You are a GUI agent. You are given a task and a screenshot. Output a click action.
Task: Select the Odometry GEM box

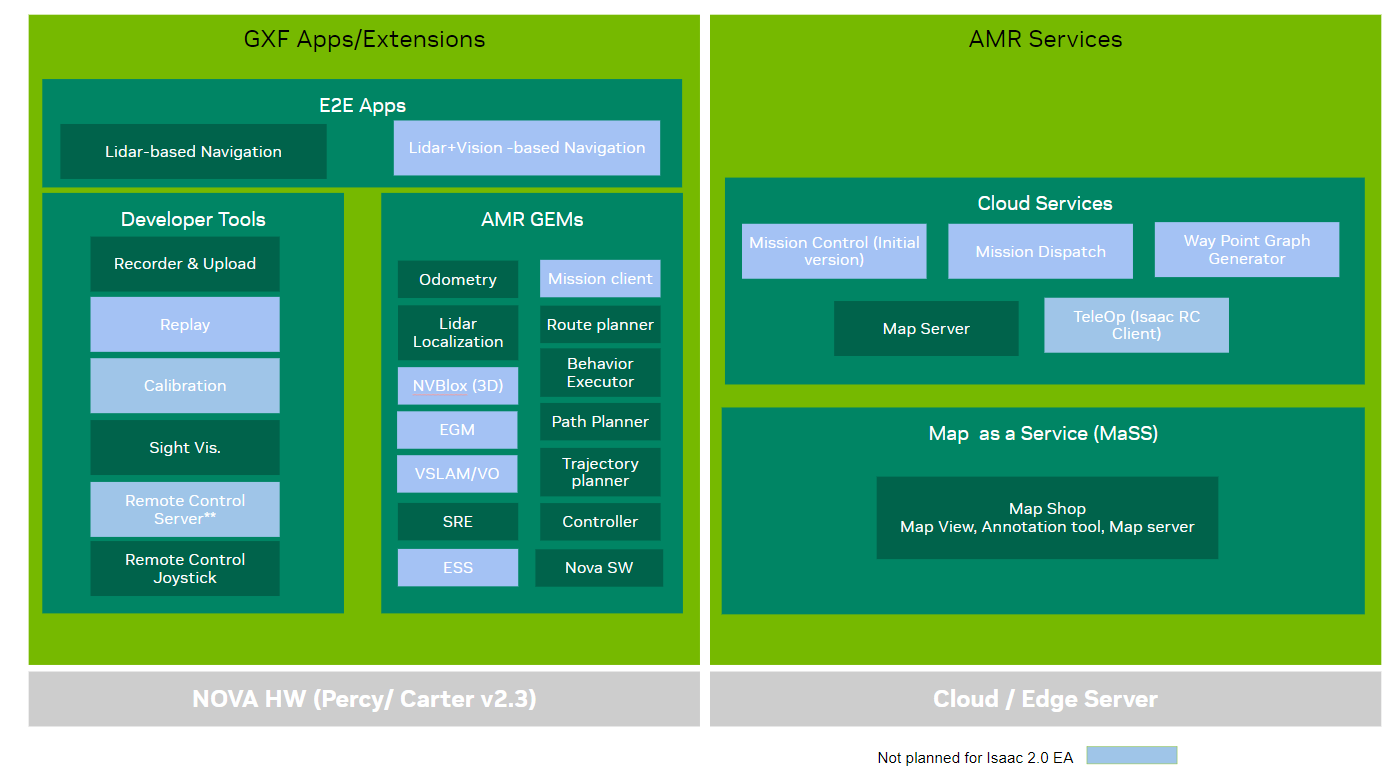[458, 280]
